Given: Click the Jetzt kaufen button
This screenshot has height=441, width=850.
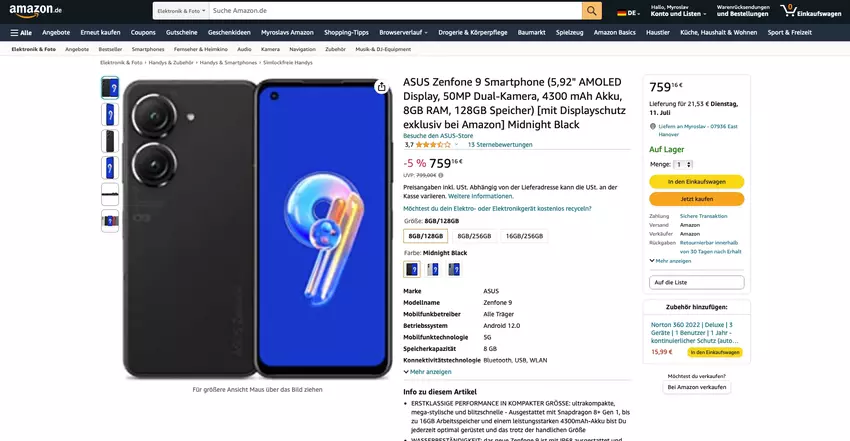Looking at the screenshot, I should pyautogui.click(x=697, y=199).
